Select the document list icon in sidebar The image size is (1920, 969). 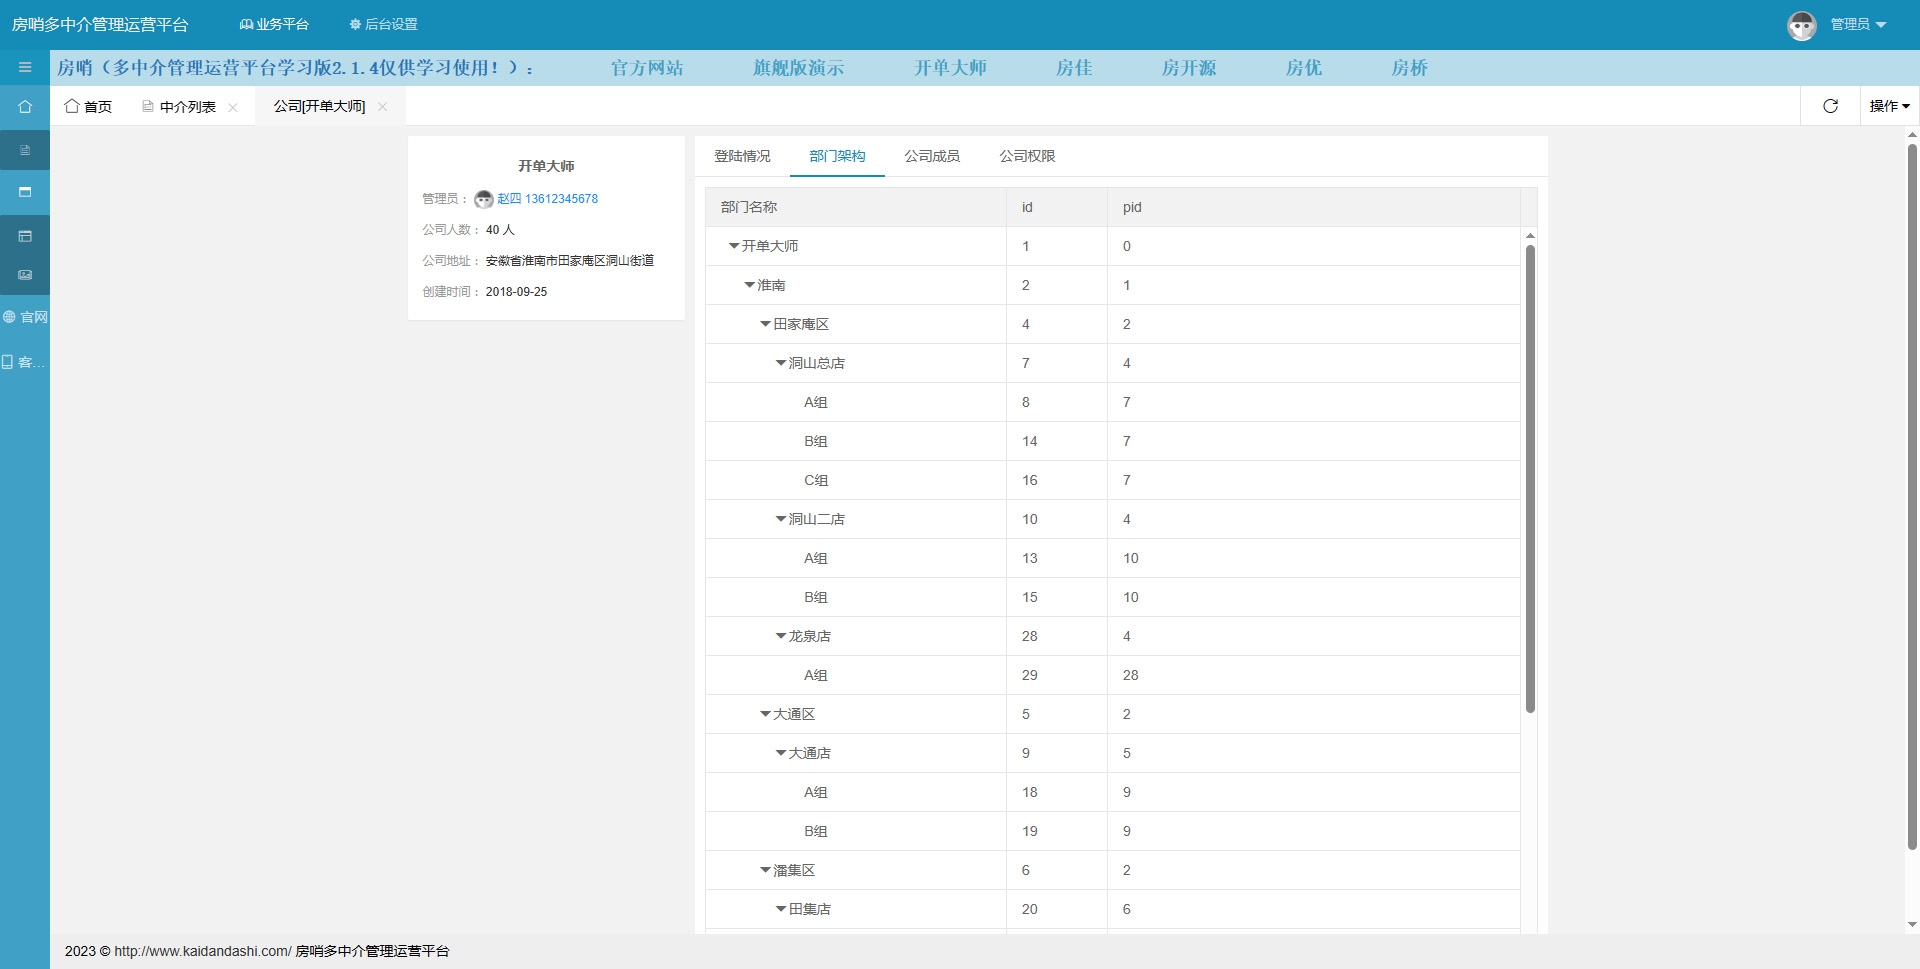tap(25, 149)
